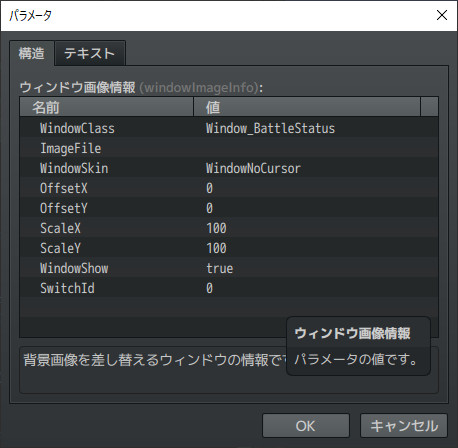Click the 値 column header
Screen dimensions: 458x448
click(x=307, y=107)
